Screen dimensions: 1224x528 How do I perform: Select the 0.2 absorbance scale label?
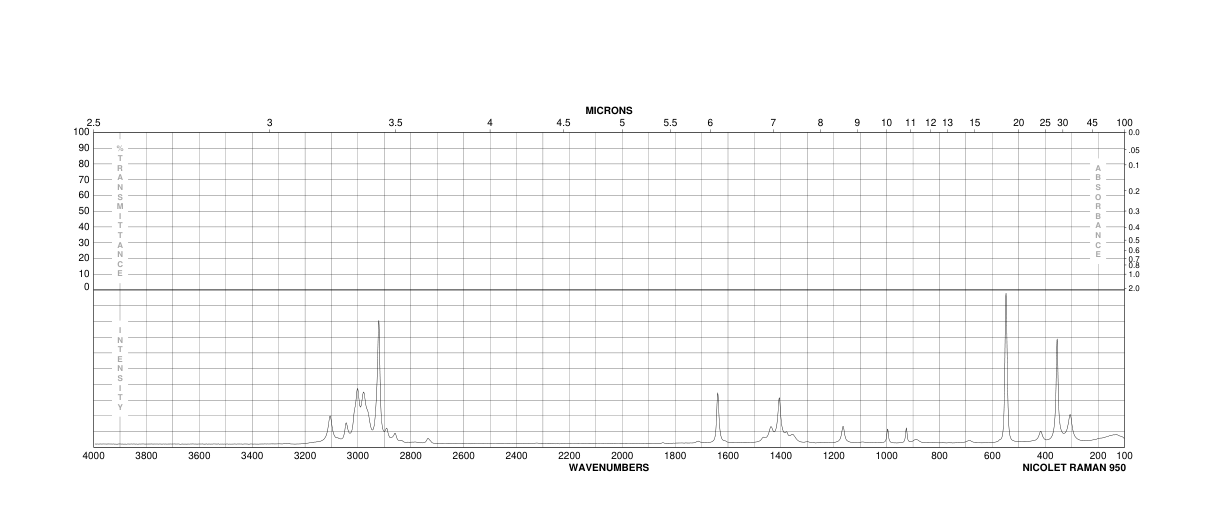[1134, 191]
